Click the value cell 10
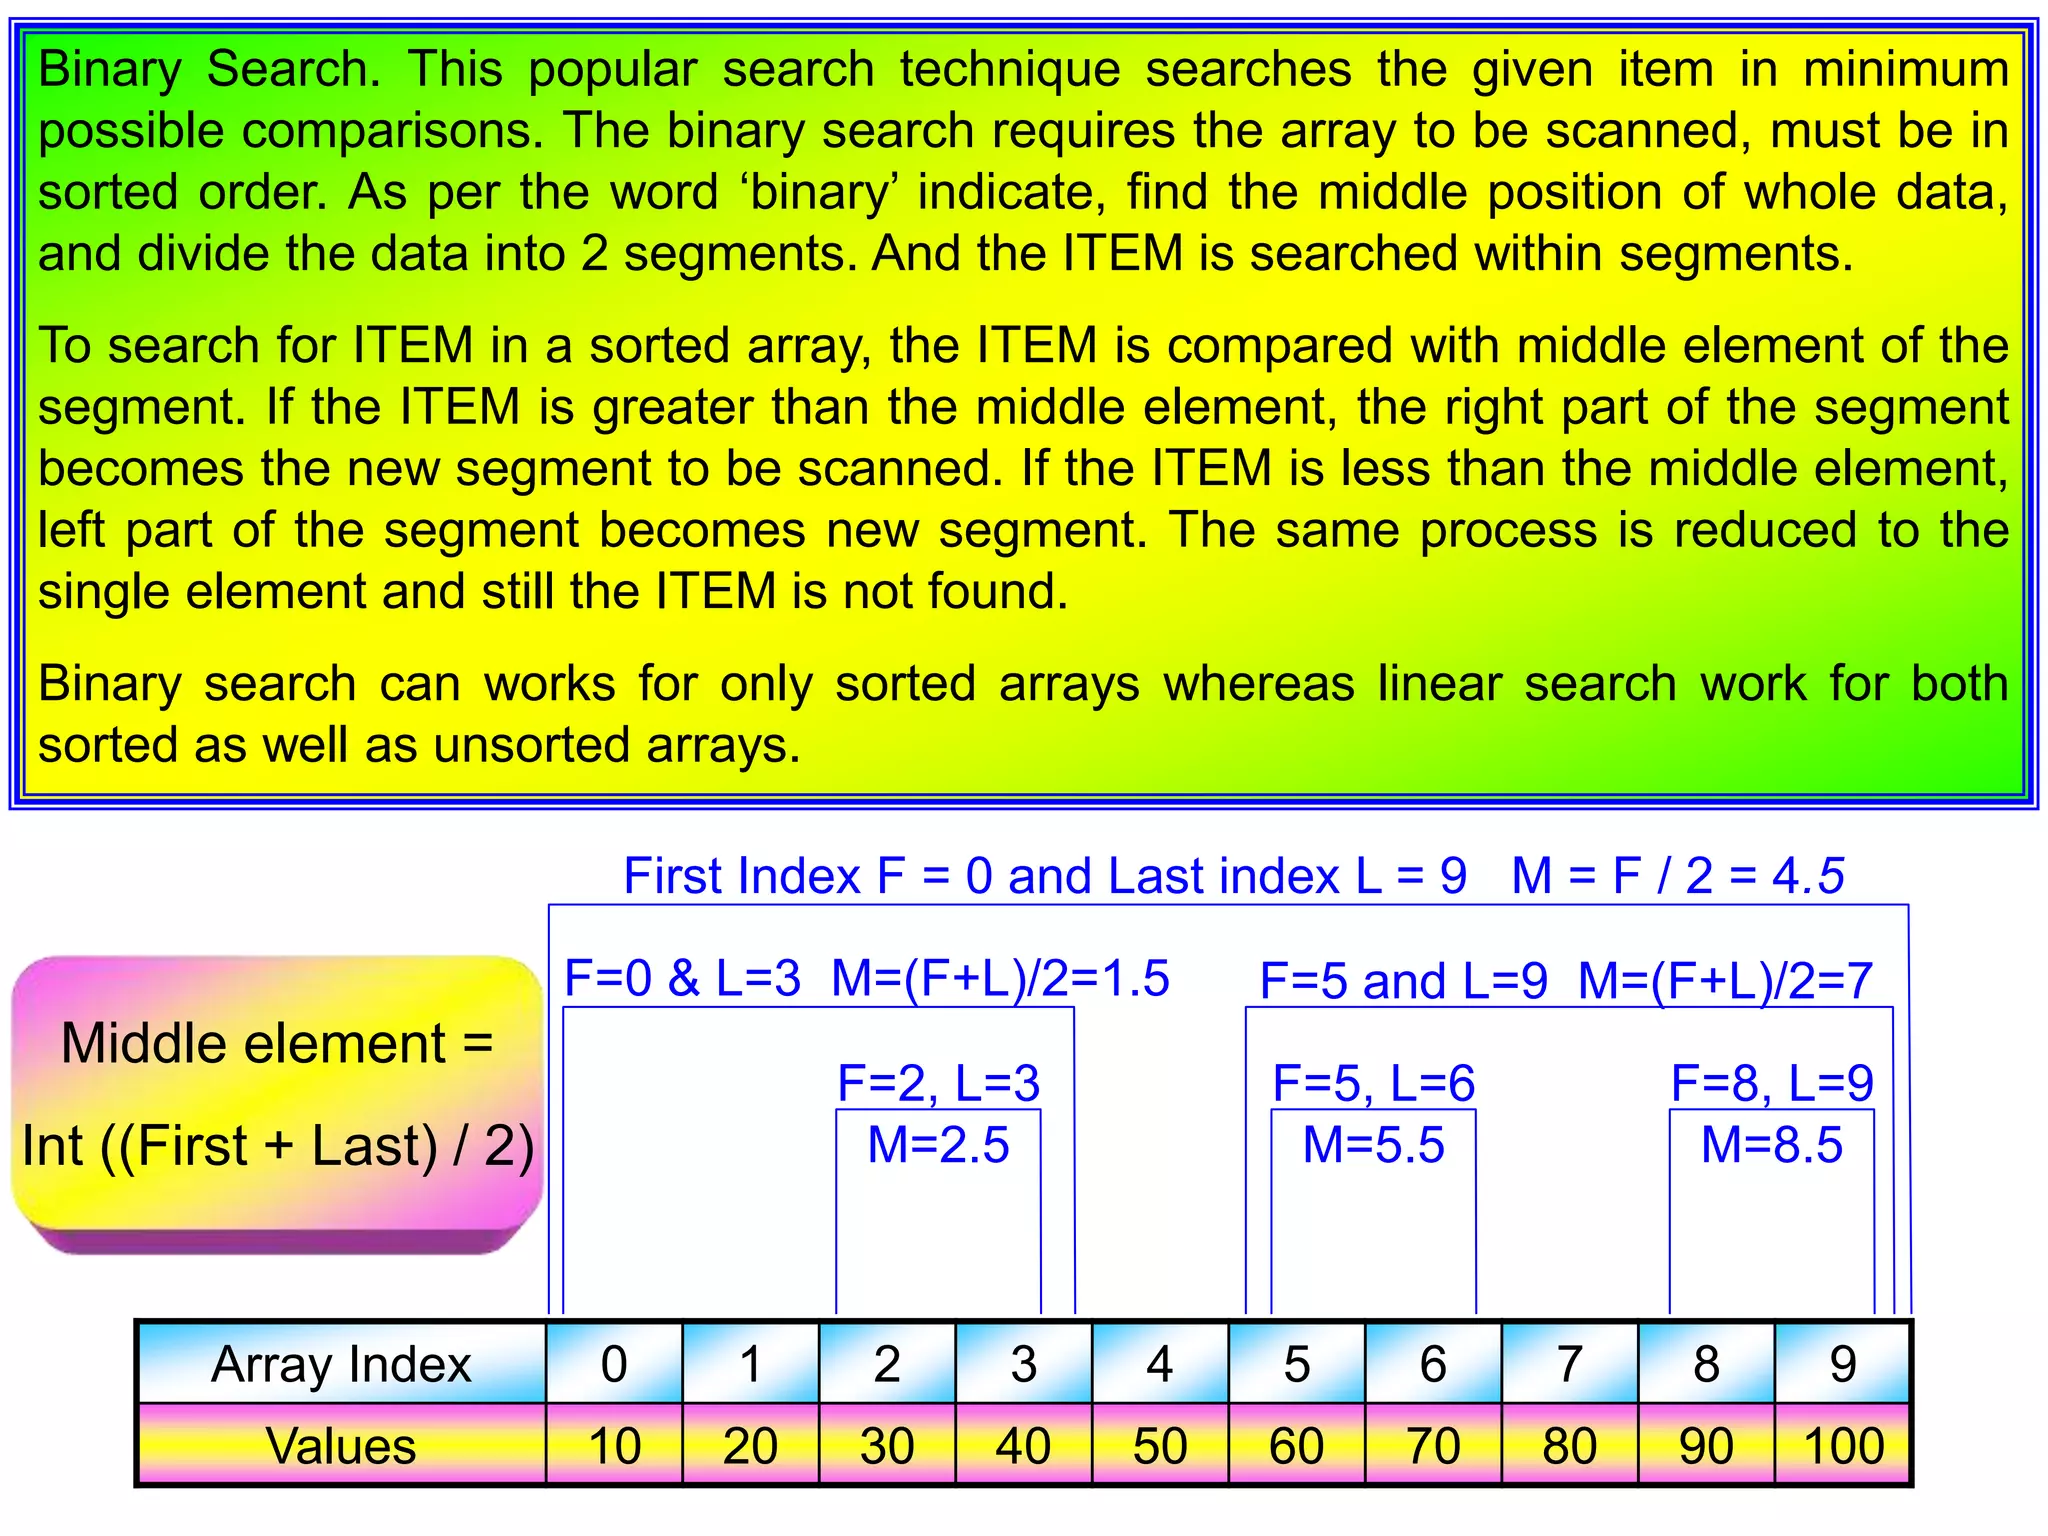Viewport: 2048px width, 1536px height. click(x=614, y=1445)
